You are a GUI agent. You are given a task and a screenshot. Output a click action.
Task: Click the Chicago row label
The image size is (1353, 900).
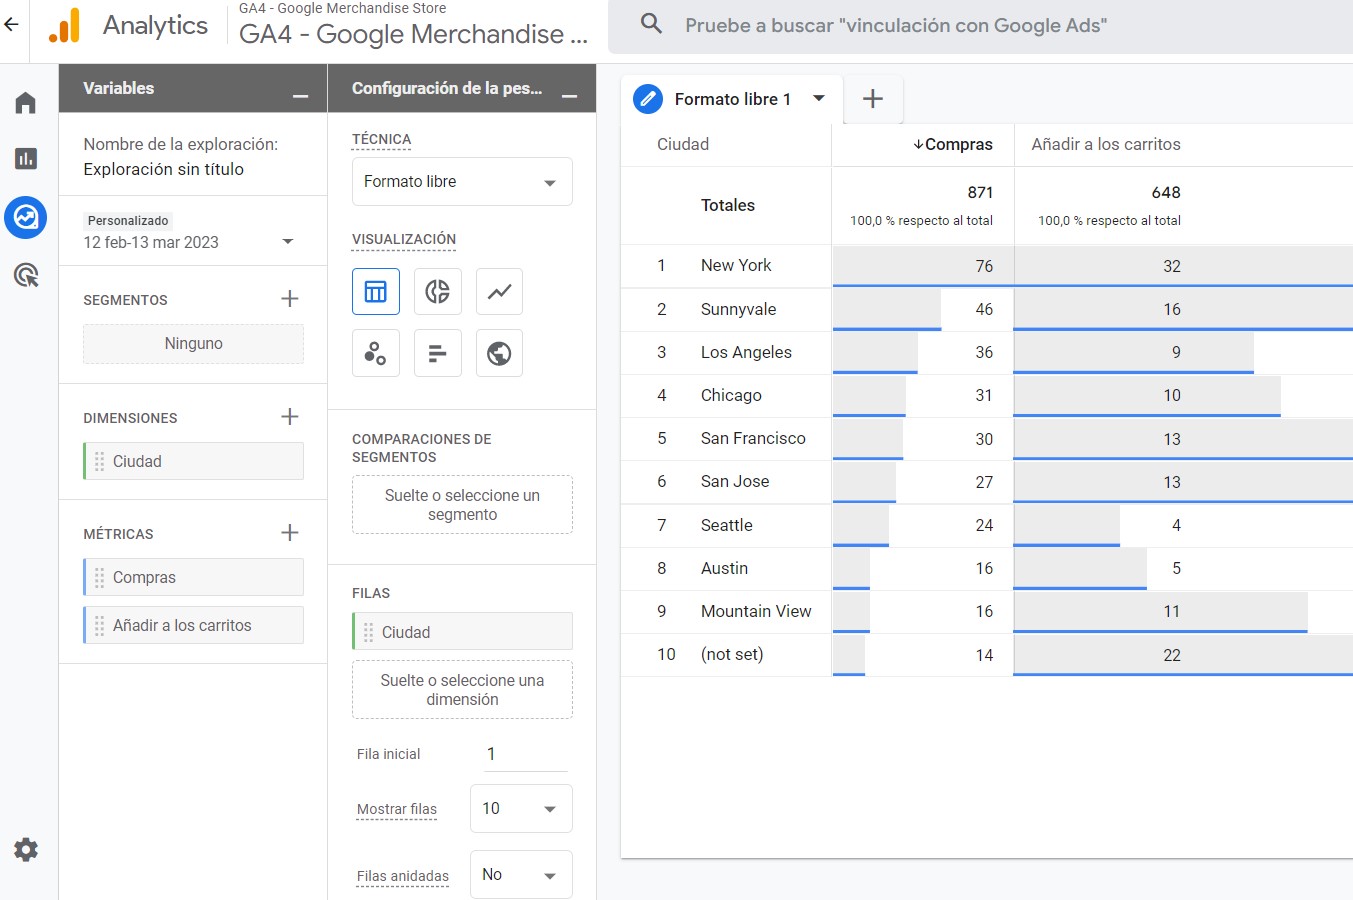click(x=731, y=395)
